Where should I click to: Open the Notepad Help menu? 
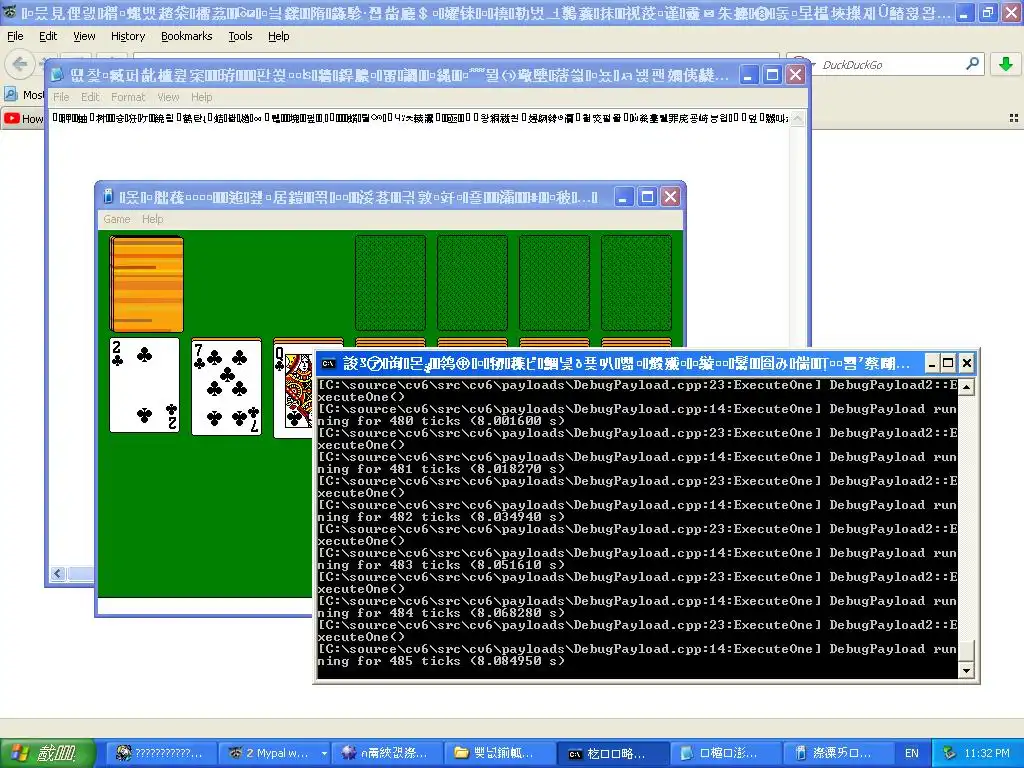pos(202,97)
